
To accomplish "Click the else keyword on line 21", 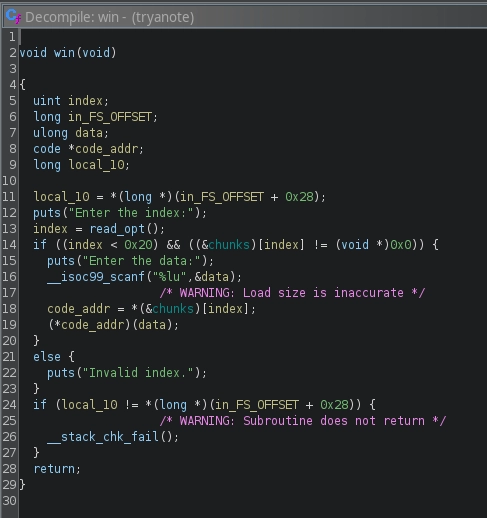I will click(47, 357).
